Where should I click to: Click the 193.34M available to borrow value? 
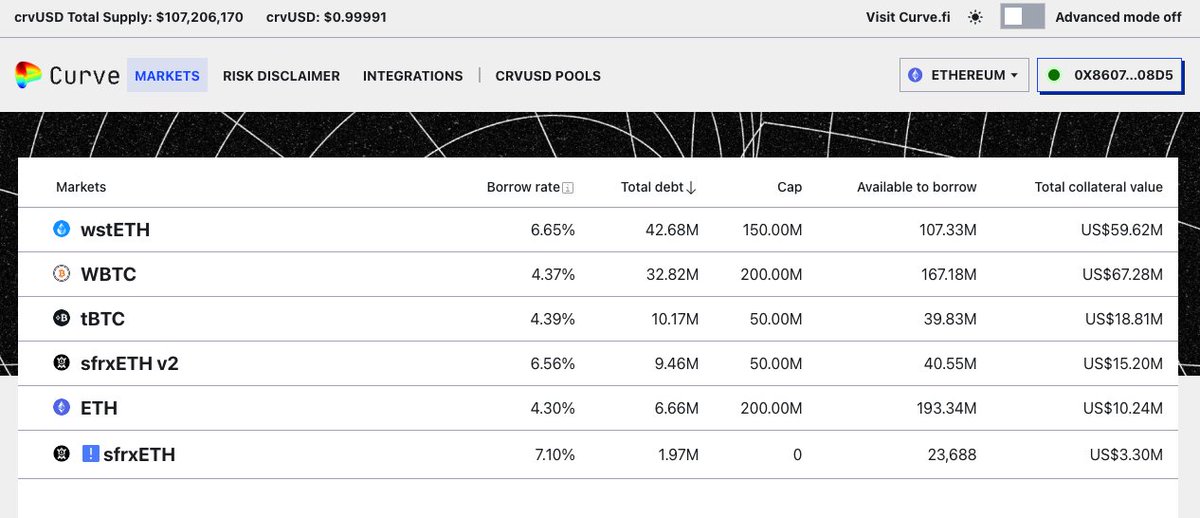click(x=947, y=408)
